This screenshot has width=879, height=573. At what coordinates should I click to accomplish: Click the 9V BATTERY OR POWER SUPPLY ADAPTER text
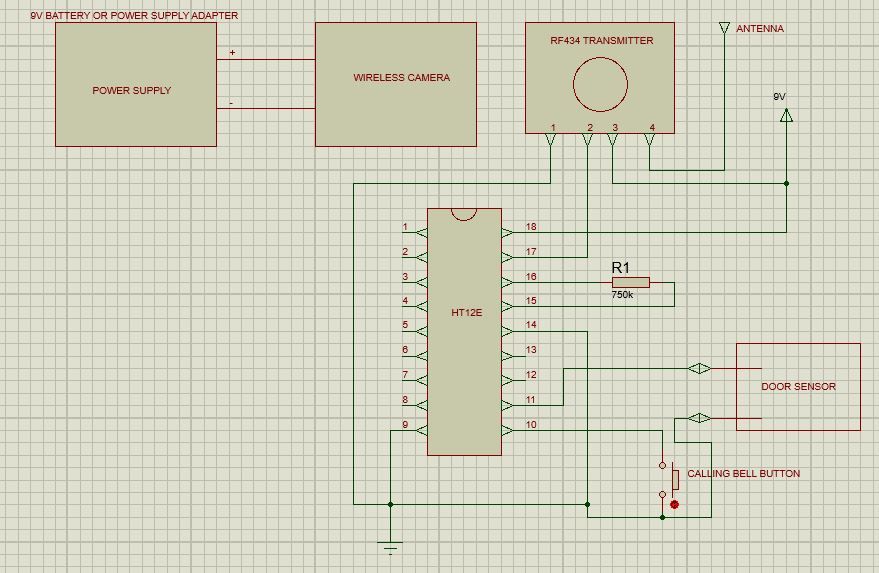[134, 16]
